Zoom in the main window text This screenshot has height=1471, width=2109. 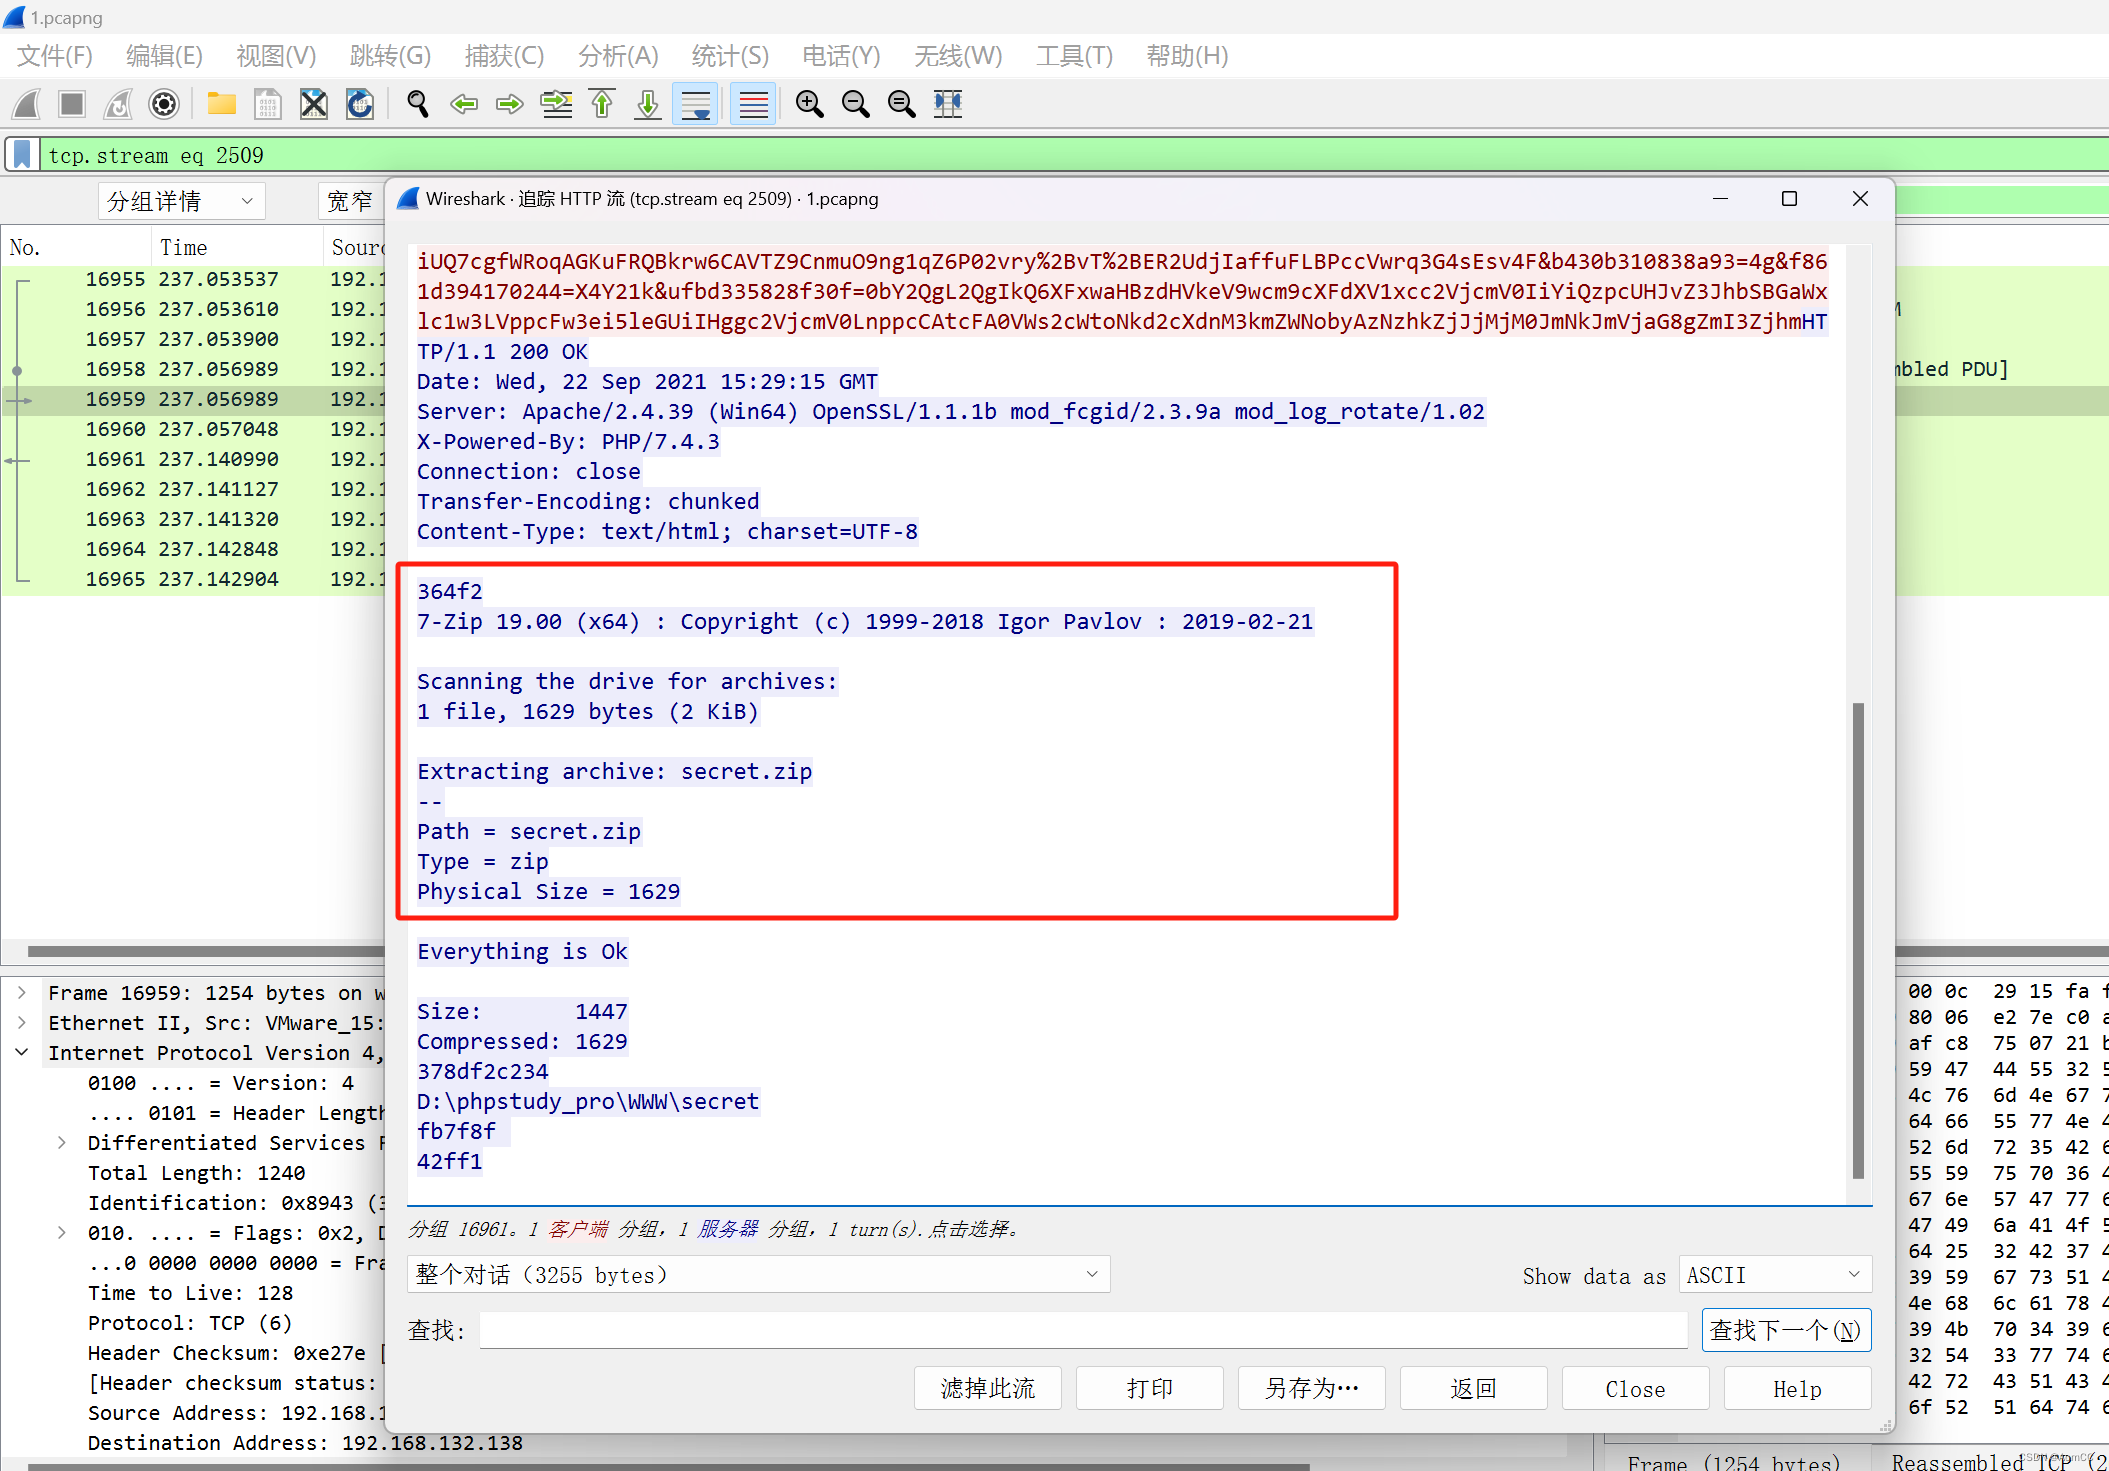tap(810, 104)
